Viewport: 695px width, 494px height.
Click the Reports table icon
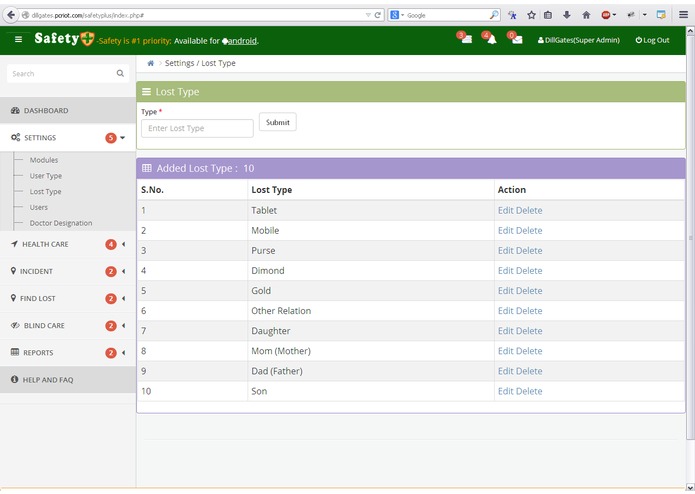click(x=15, y=352)
